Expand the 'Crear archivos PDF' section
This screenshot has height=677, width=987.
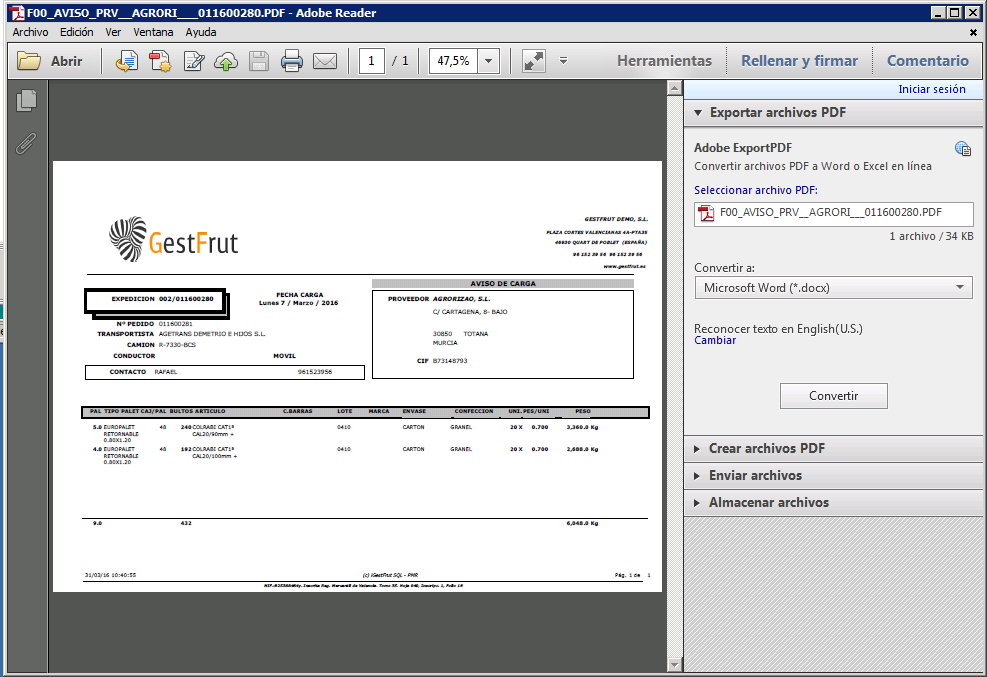pos(767,449)
